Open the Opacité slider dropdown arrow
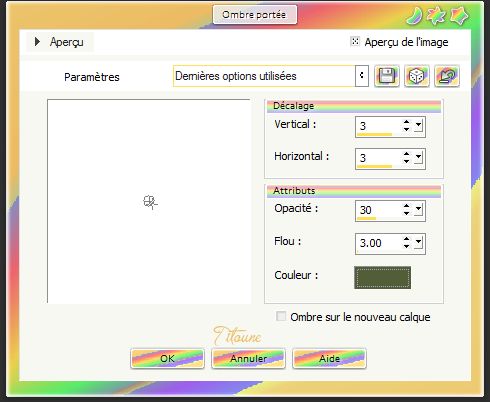The width and height of the screenshot is (490, 402). coord(419,210)
